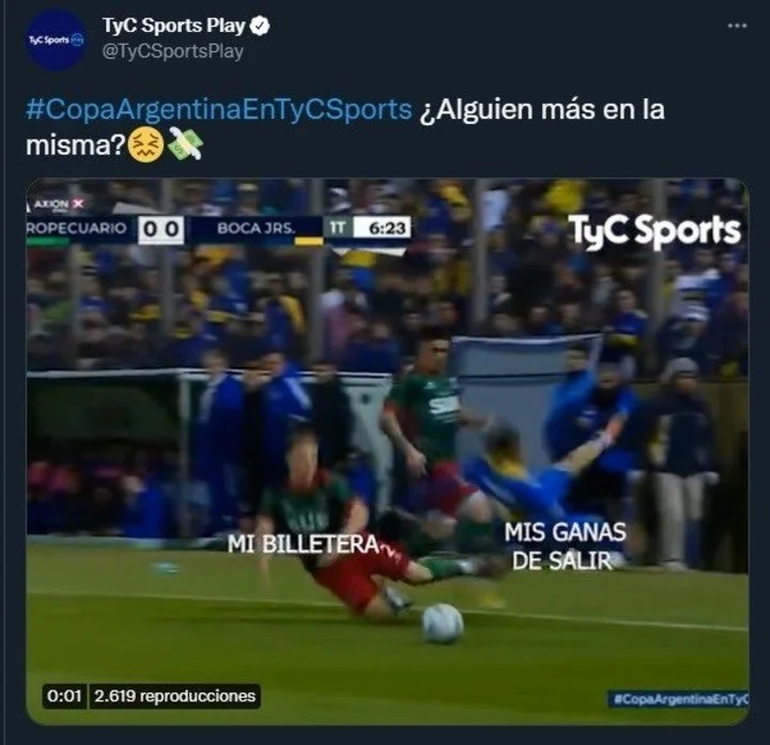The height and width of the screenshot is (745, 770).
Task: Click the 2.619 reproducciones view counter
Action: click(175, 696)
